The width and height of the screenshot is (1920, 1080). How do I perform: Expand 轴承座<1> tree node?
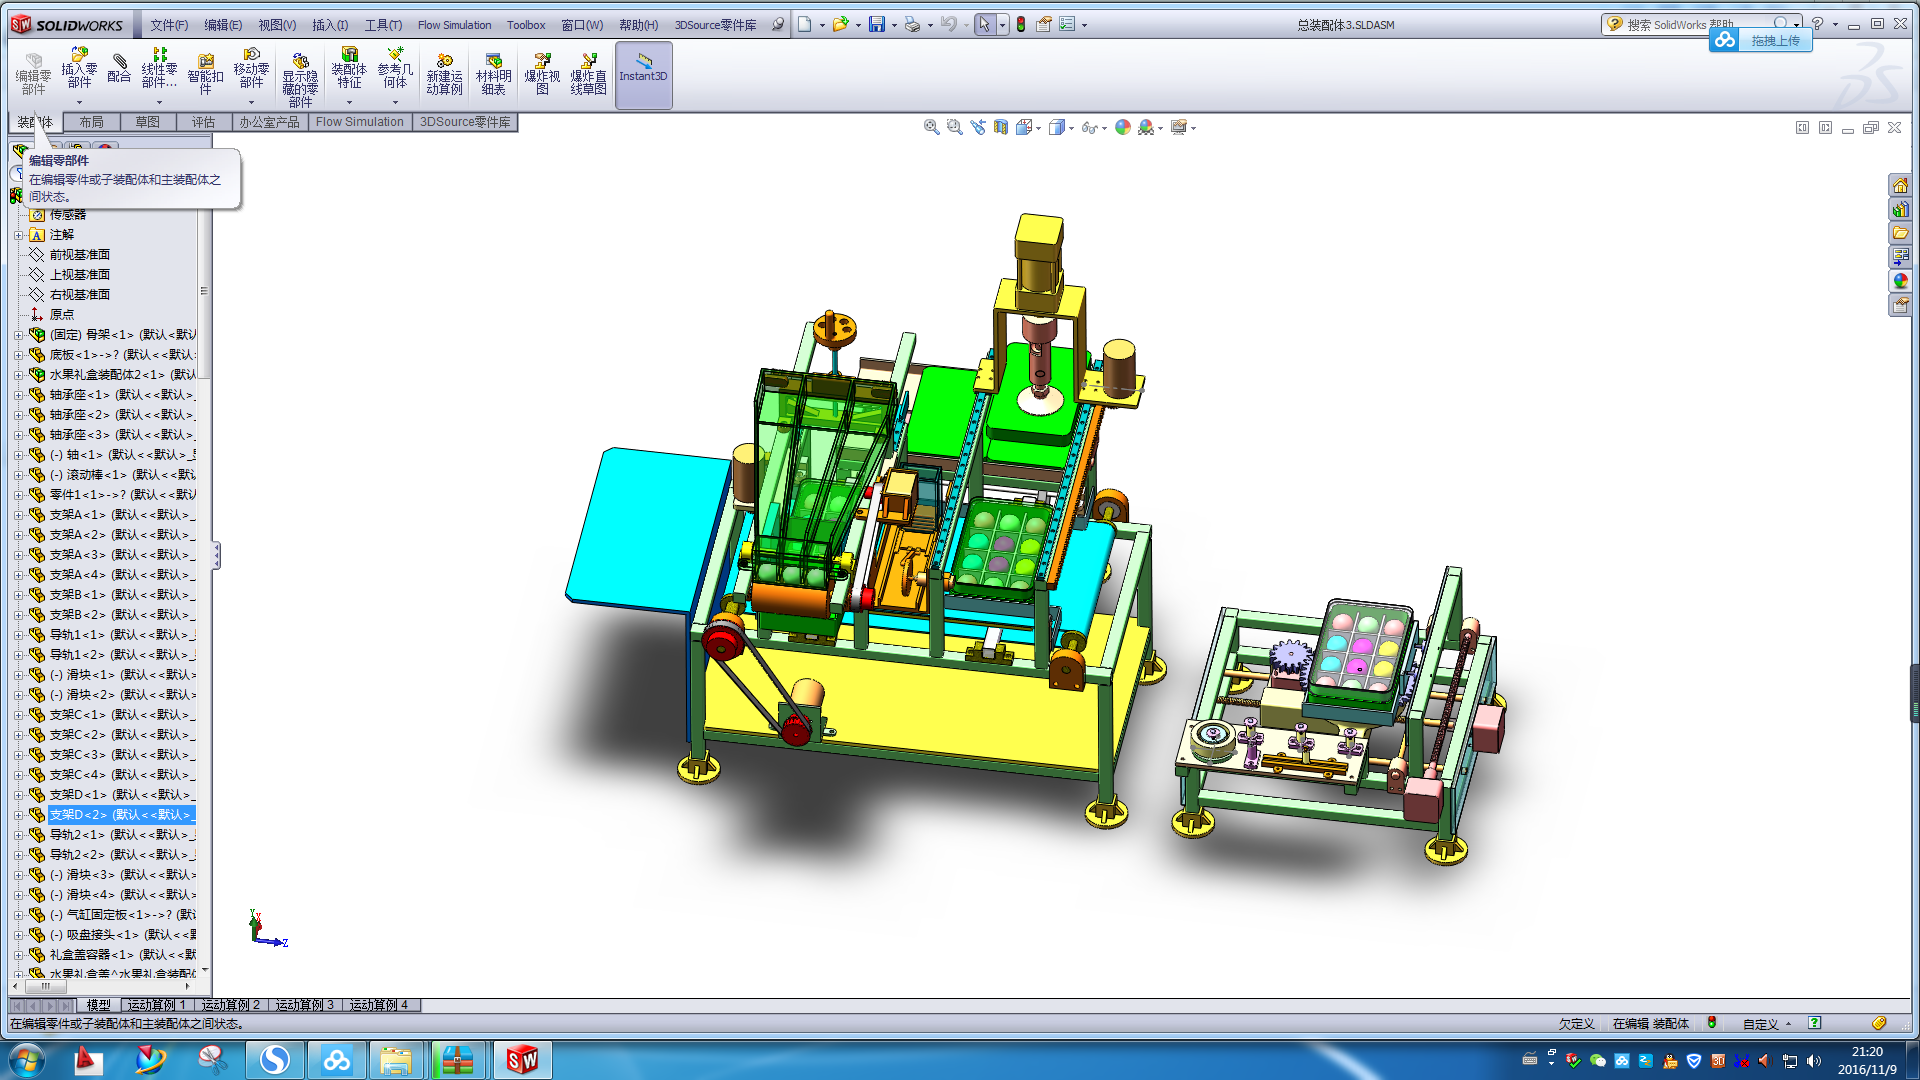(x=18, y=395)
